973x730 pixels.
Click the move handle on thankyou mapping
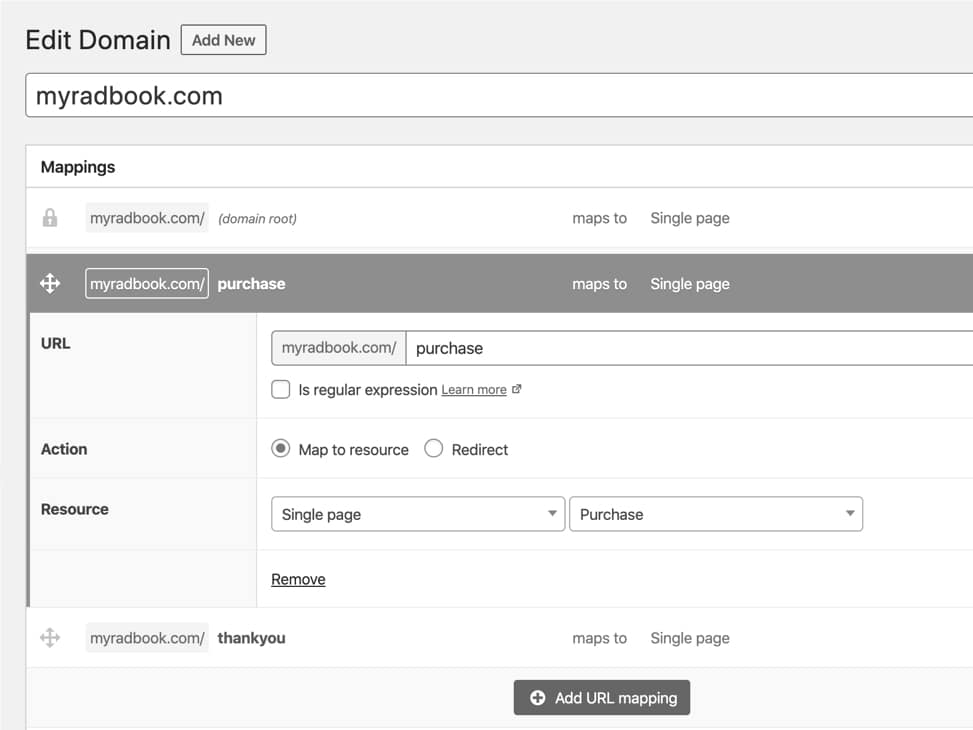(50, 638)
